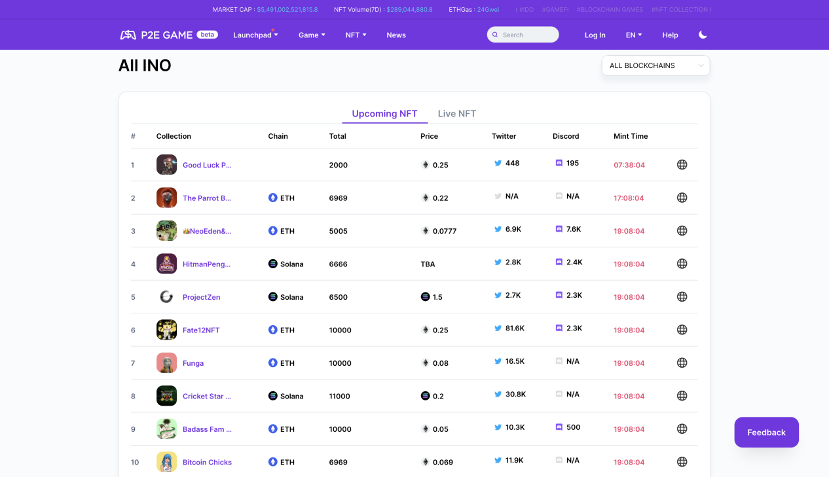Open website globe icon for Bitcoin Chicks
830x478 pixels.
(682, 462)
